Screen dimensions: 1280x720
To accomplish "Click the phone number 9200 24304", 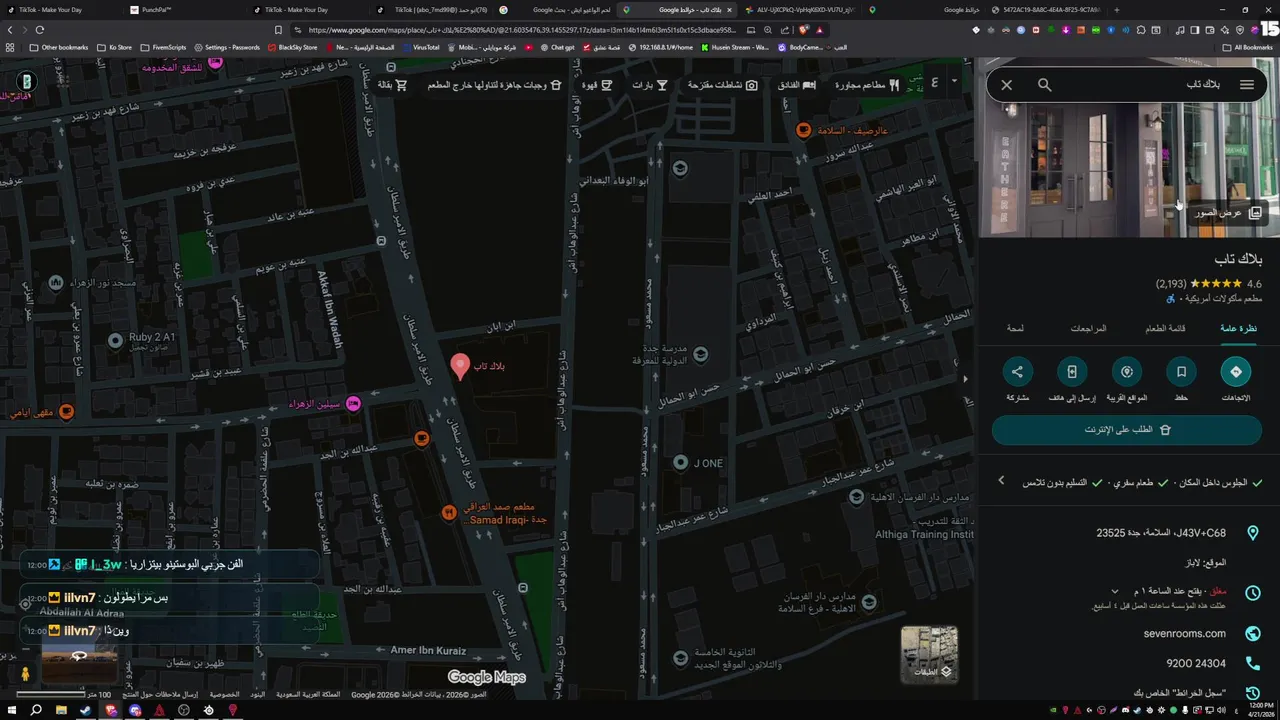I will [x=1196, y=663].
